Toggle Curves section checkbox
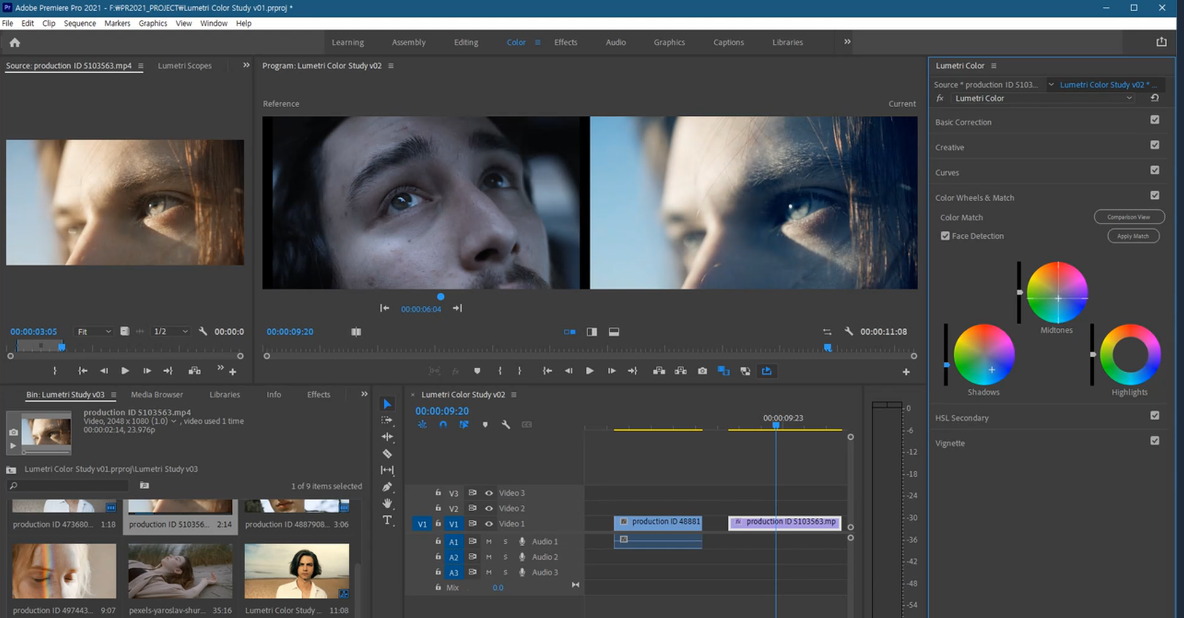1184x618 pixels. pyautogui.click(x=1155, y=170)
